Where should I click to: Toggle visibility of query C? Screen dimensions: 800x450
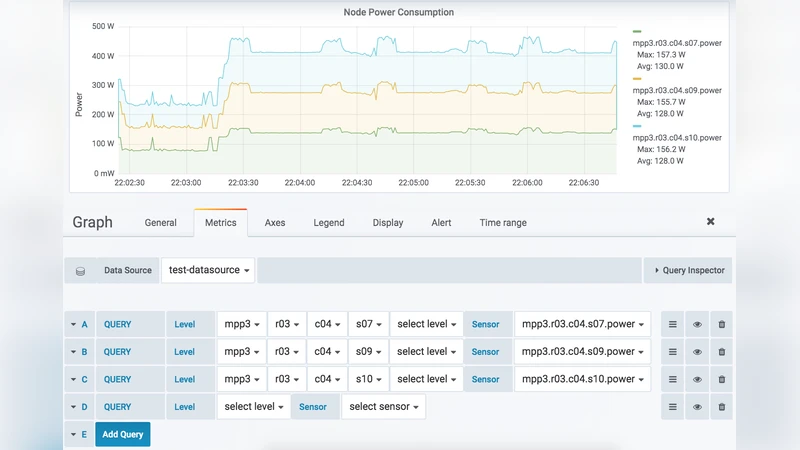[x=697, y=379]
